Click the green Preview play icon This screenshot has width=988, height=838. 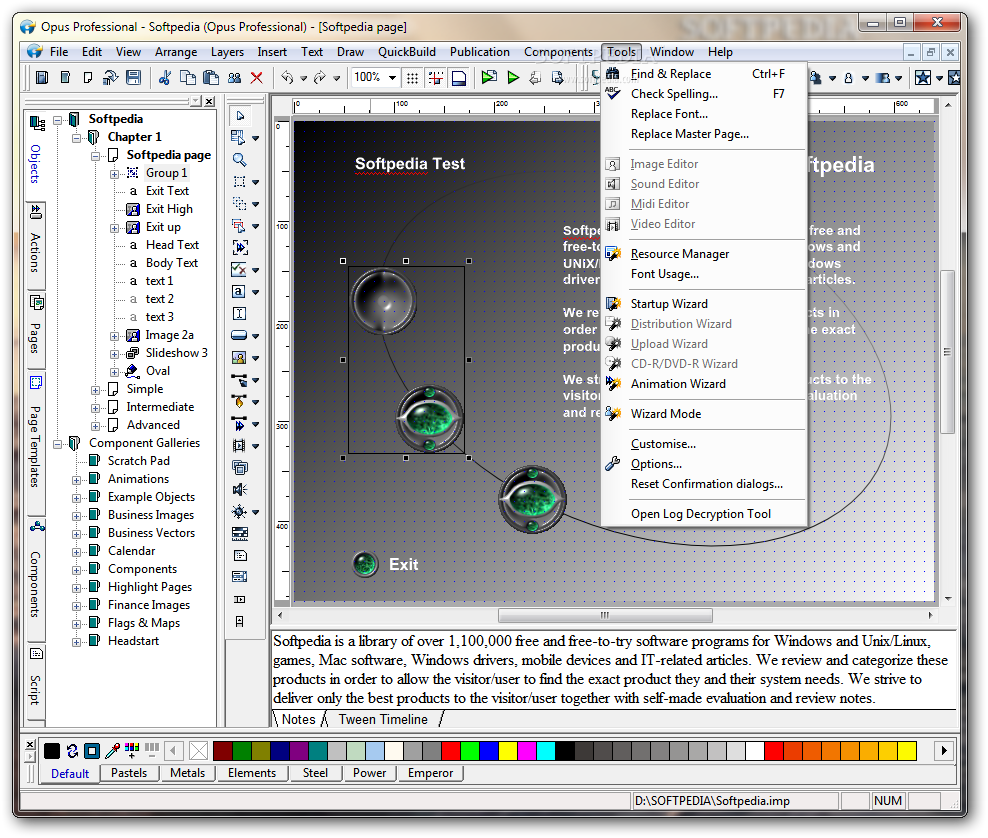(x=513, y=77)
